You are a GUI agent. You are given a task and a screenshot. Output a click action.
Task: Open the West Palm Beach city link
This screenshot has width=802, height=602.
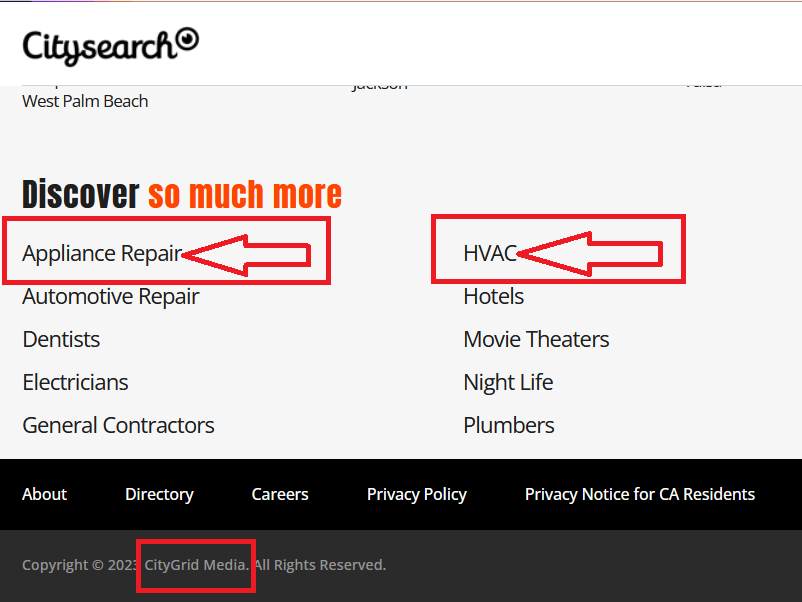click(85, 101)
